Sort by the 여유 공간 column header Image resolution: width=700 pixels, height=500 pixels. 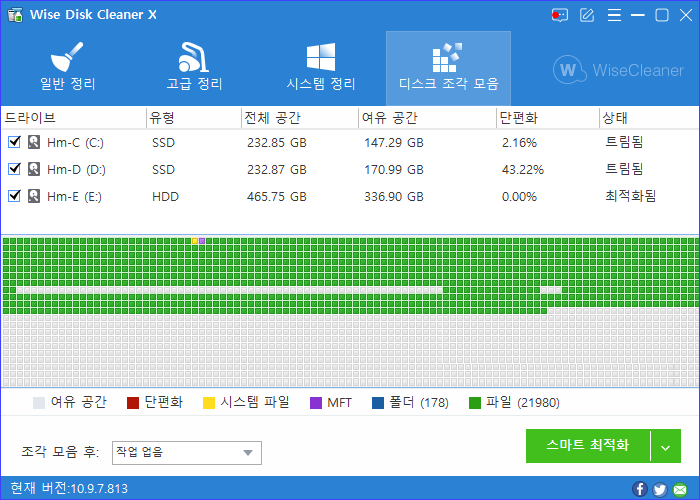click(x=427, y=118)
